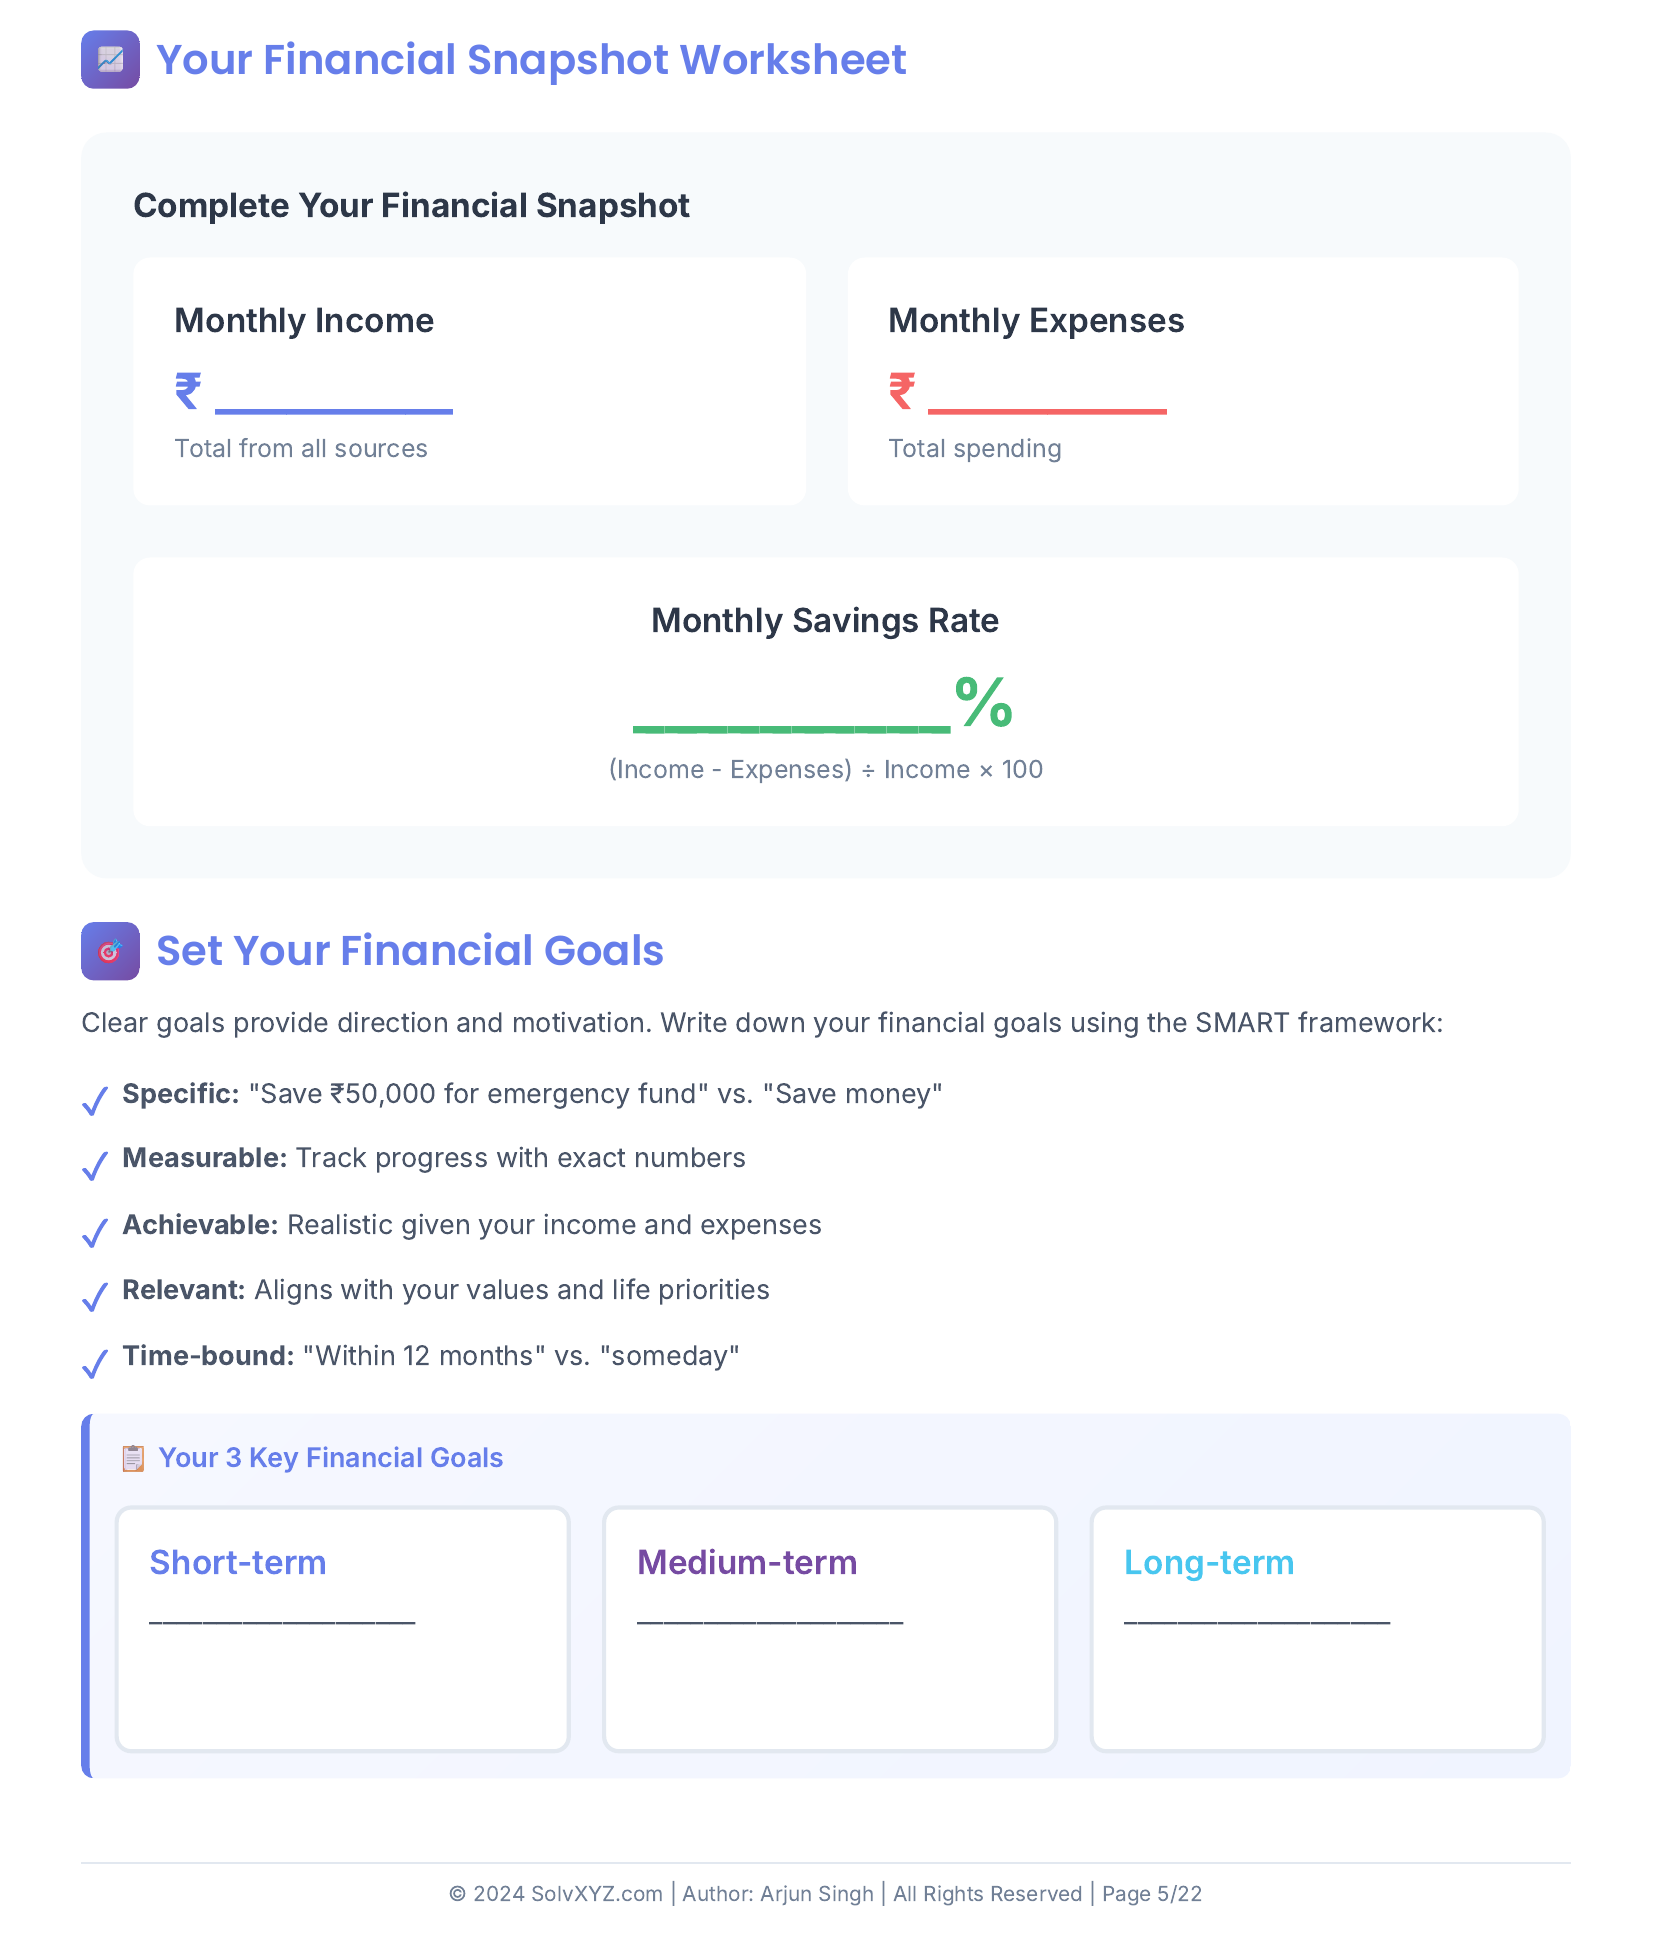The height and width of the screenshot is (1933, 1653).
Task: Click the Monthly Savings Rate blank line
Action: (x=792, y=727)
